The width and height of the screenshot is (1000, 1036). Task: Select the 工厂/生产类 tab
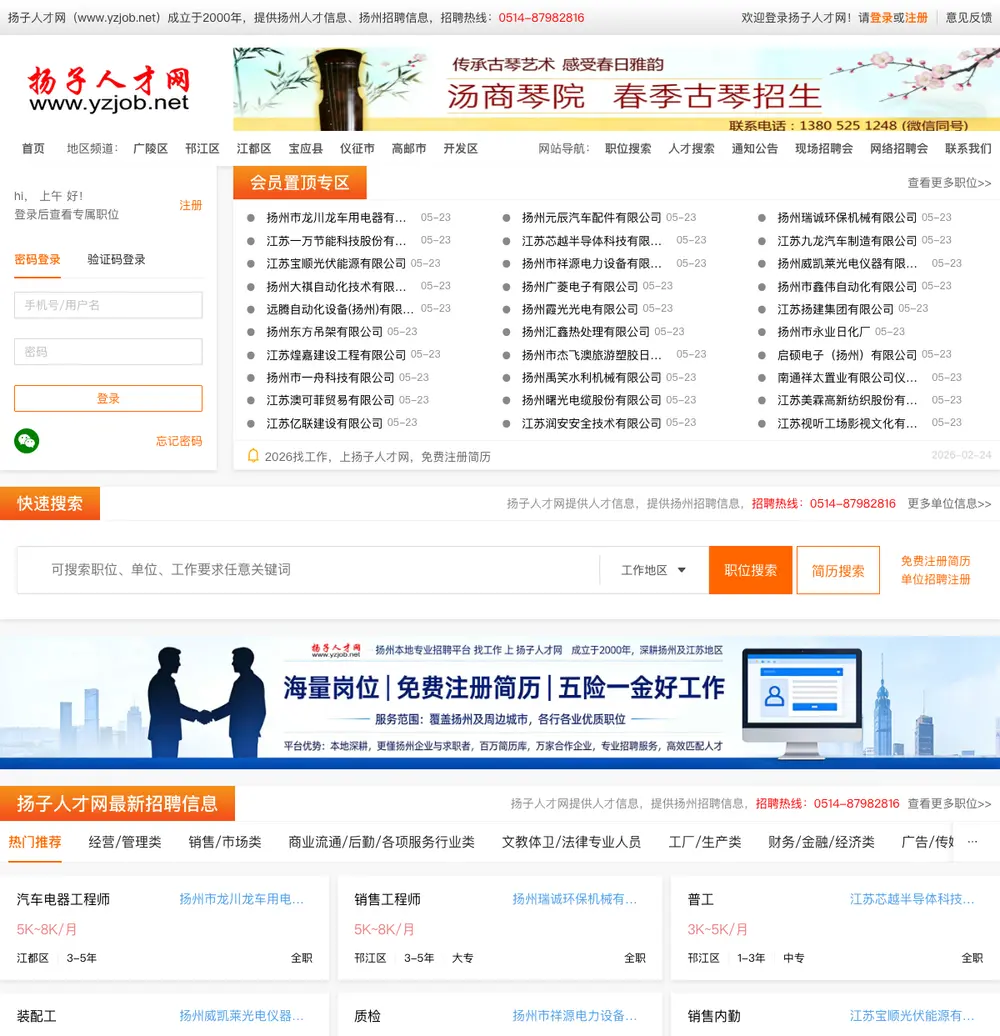tap(705, 842)
